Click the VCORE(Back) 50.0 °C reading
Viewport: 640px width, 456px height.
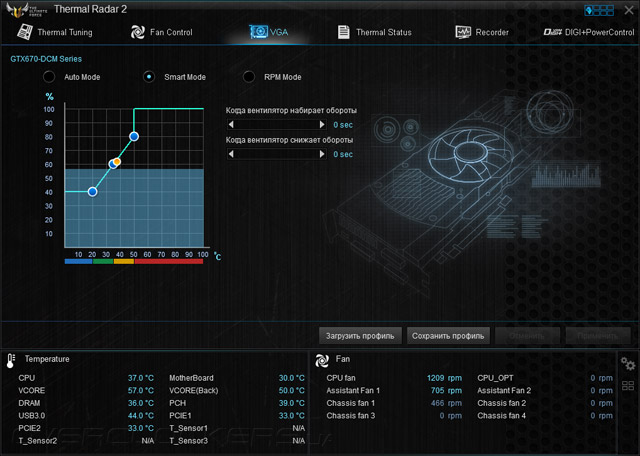(291, 391)
